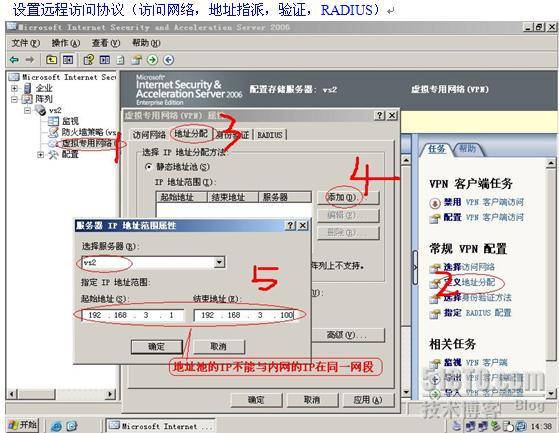The height and width of the screenshot is (433, 559).
Task: Click the Internet Explorer quick launch icon
Action: pyautogui.click(x=56, y=426)
